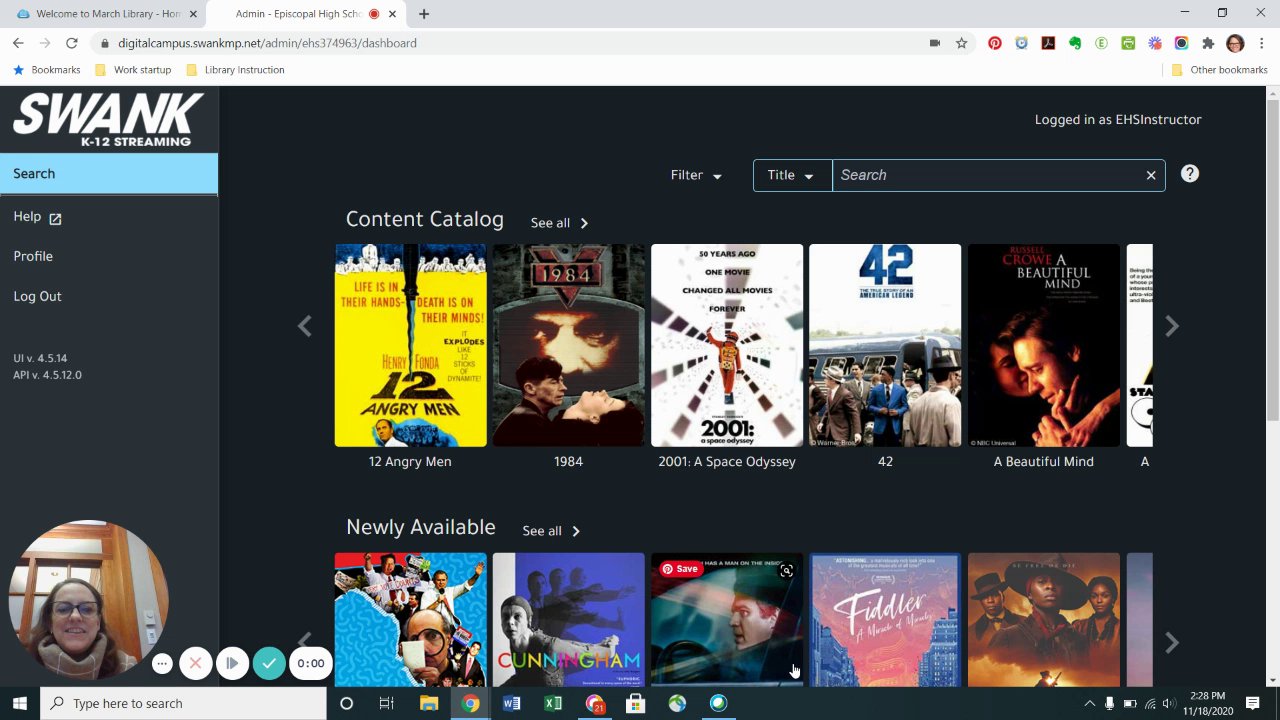The width and height of the screenshot is (1280, 720).
Task: Open the Cunningham poster
Action: [568, 620]
